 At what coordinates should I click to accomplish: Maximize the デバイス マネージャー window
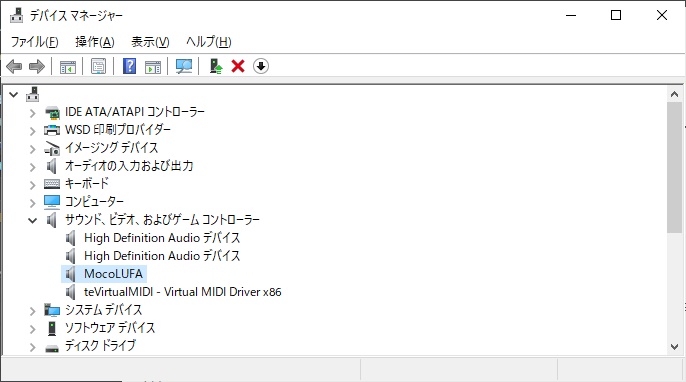[x=616, y=15]
